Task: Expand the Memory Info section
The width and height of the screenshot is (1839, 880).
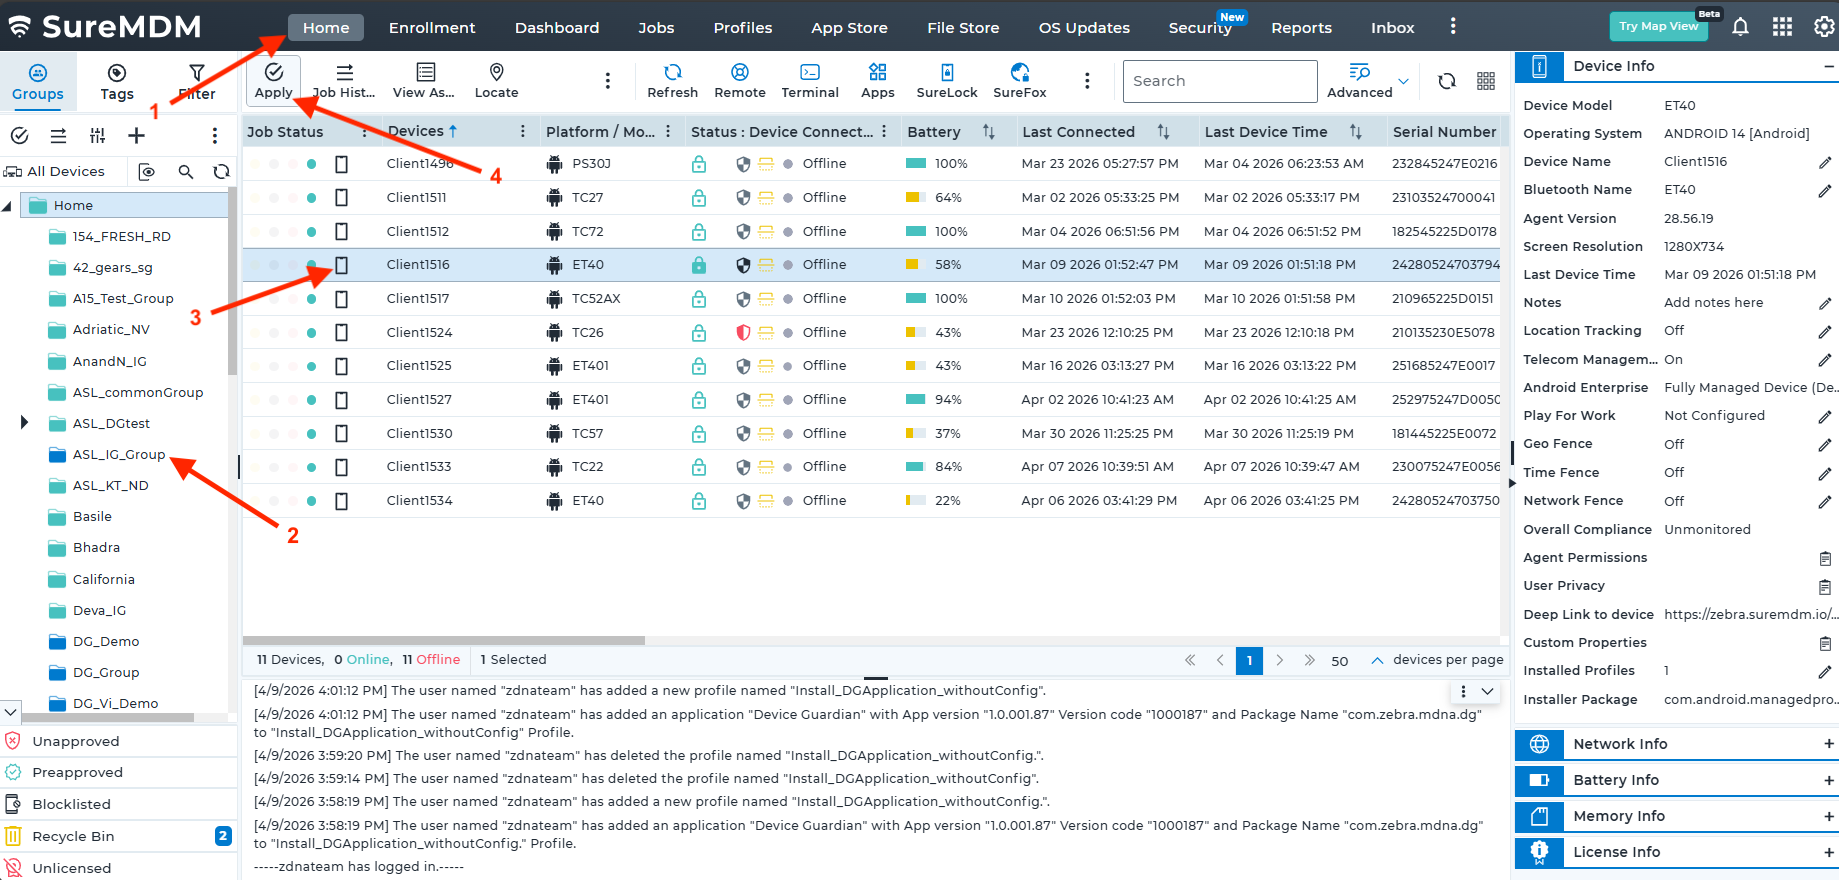Action: pos(1828,816)
